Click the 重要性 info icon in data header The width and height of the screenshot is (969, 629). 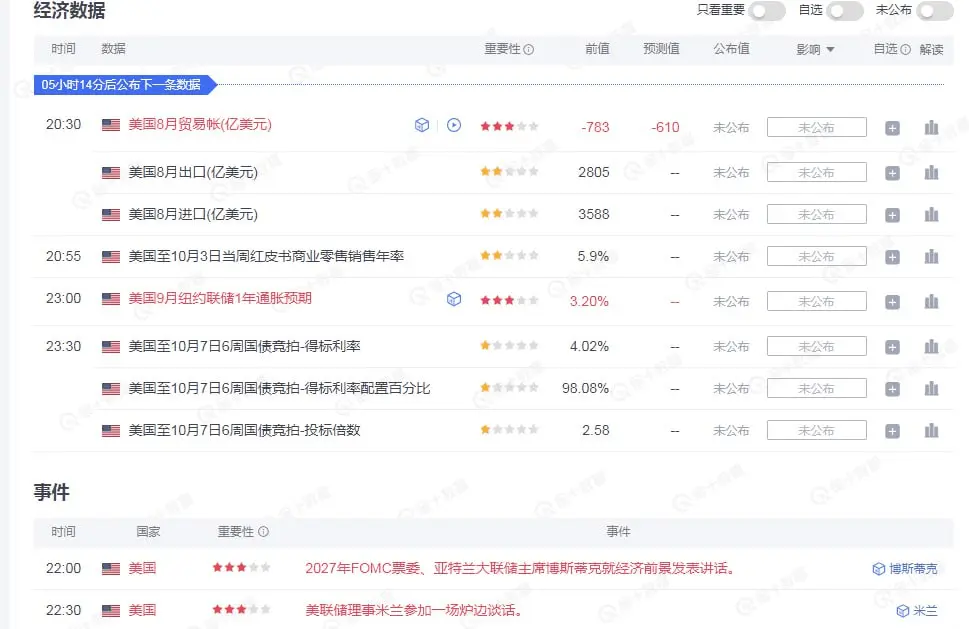coord(528,49)
